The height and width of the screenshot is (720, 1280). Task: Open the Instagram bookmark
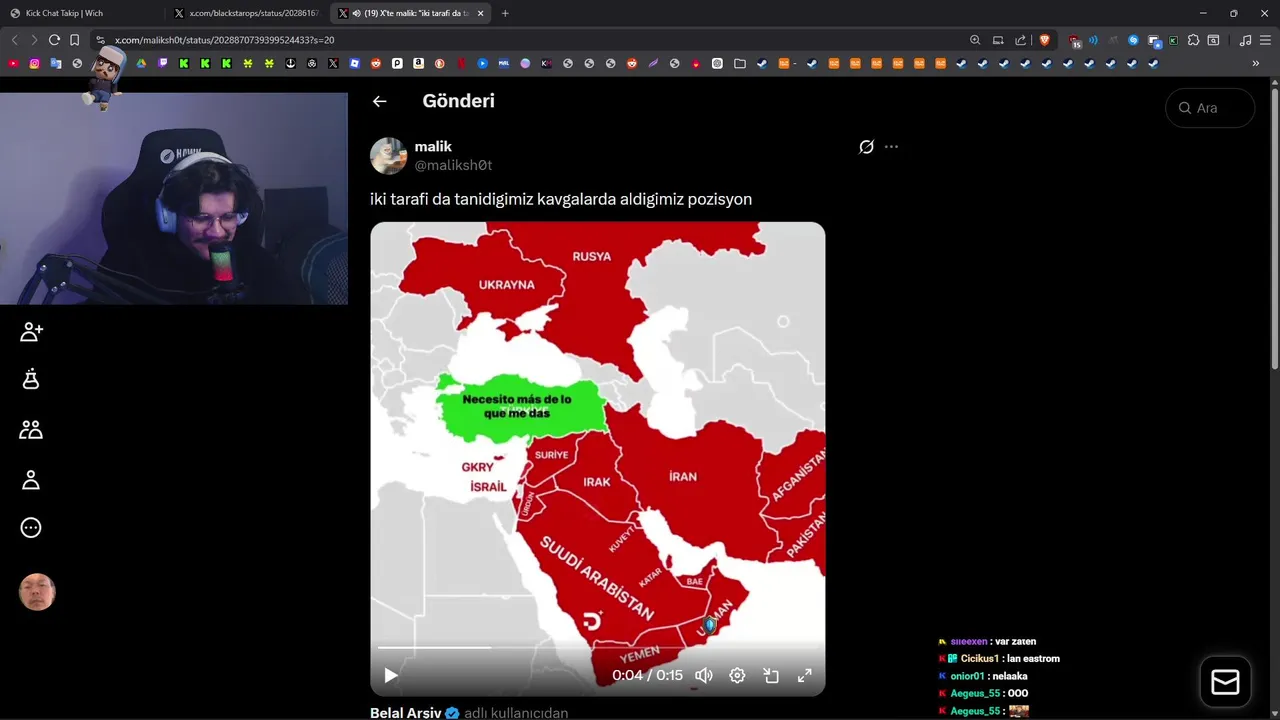pyautogui.click(x=34, y=63)
